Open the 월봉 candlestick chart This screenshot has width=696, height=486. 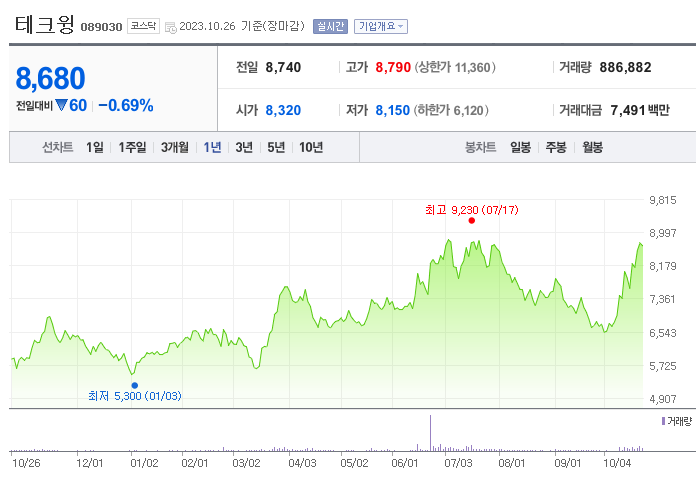click(x=593, y=147)
